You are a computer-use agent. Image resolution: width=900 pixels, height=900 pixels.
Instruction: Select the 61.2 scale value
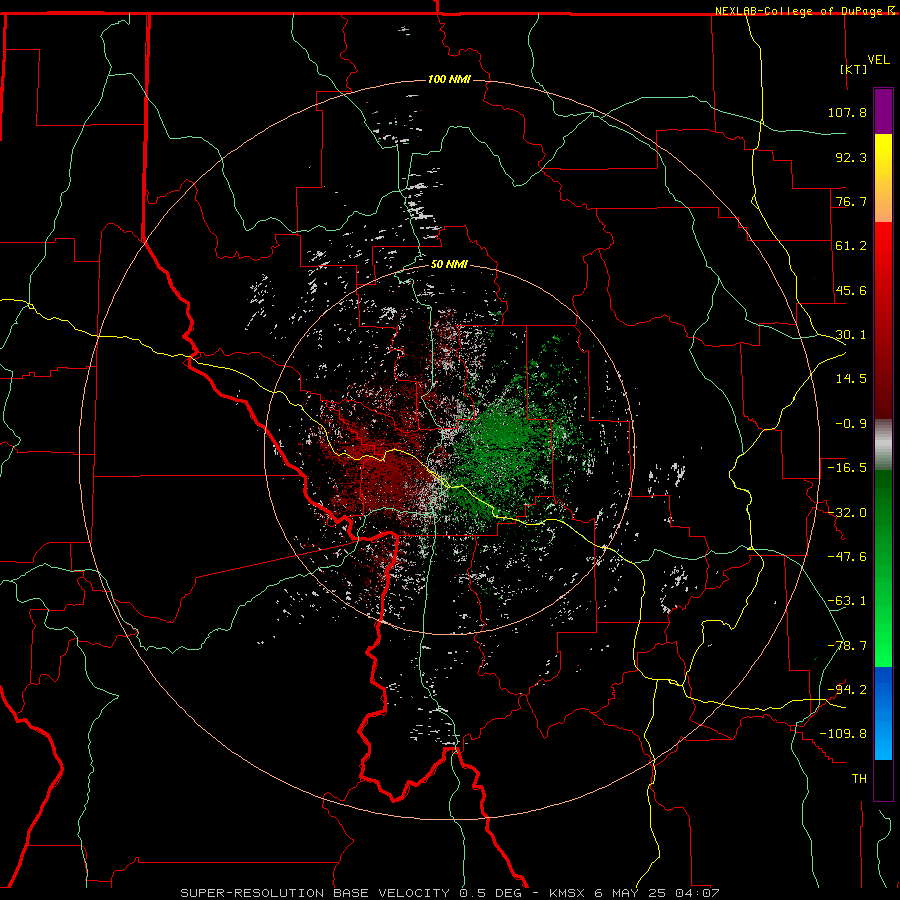pyautogui.click(x=851, y=246)
